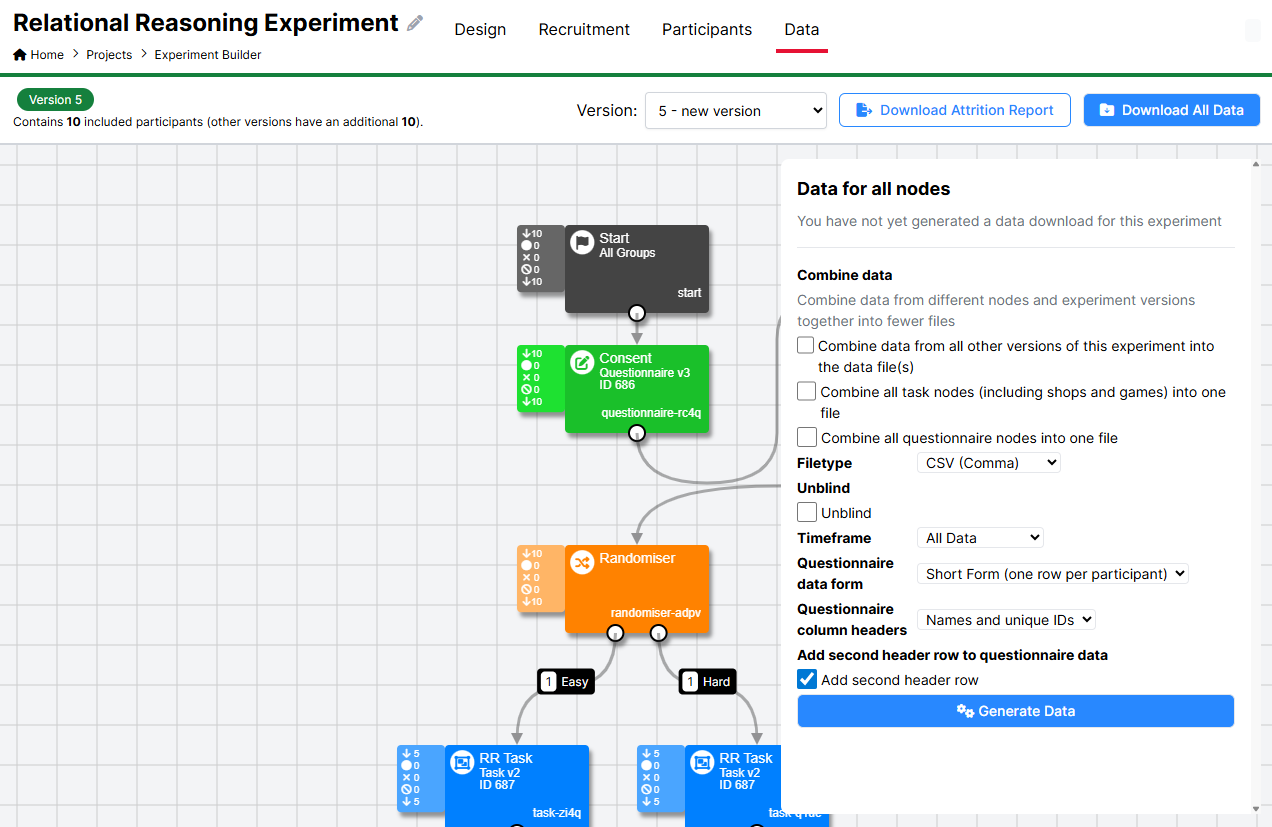Click the file icon in Download Attrition Report
Image resolution: width=1272 pixels, height=827 pixels.
coord(865,110)
